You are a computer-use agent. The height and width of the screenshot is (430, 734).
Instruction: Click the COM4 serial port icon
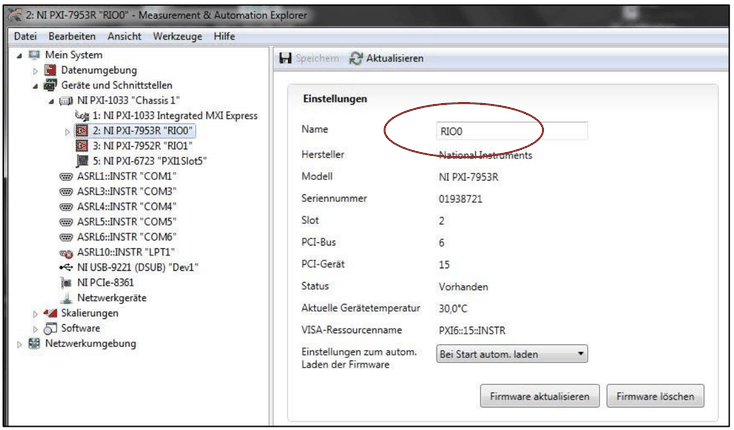tap(66, 207)
